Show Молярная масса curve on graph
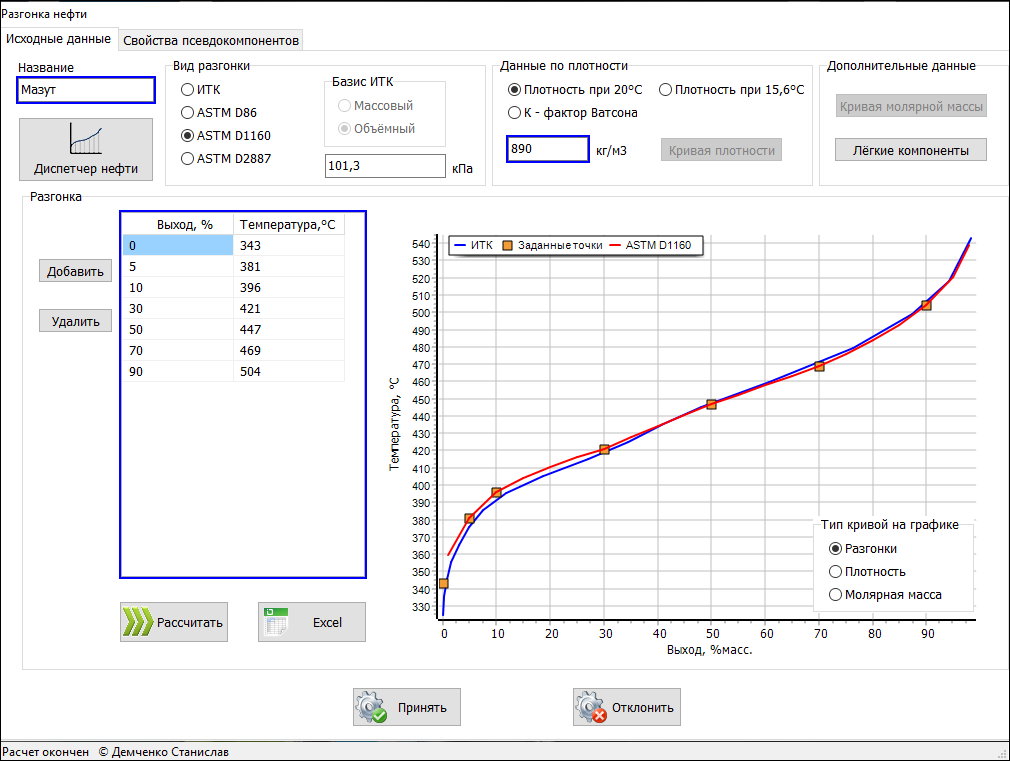This screenshot has height=761, width=1010. click(x=836, y=595)
